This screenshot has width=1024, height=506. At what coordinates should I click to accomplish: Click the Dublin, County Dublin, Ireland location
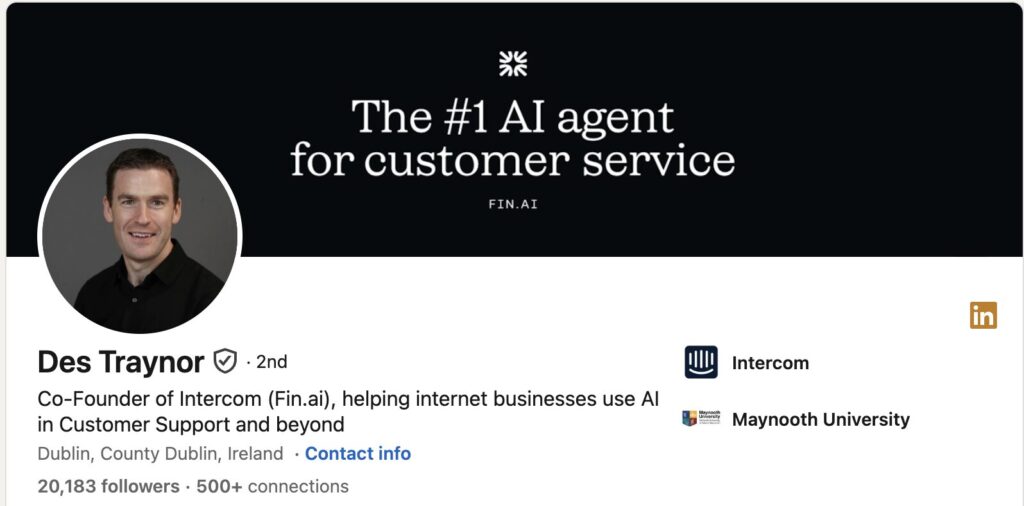point(160,453)
